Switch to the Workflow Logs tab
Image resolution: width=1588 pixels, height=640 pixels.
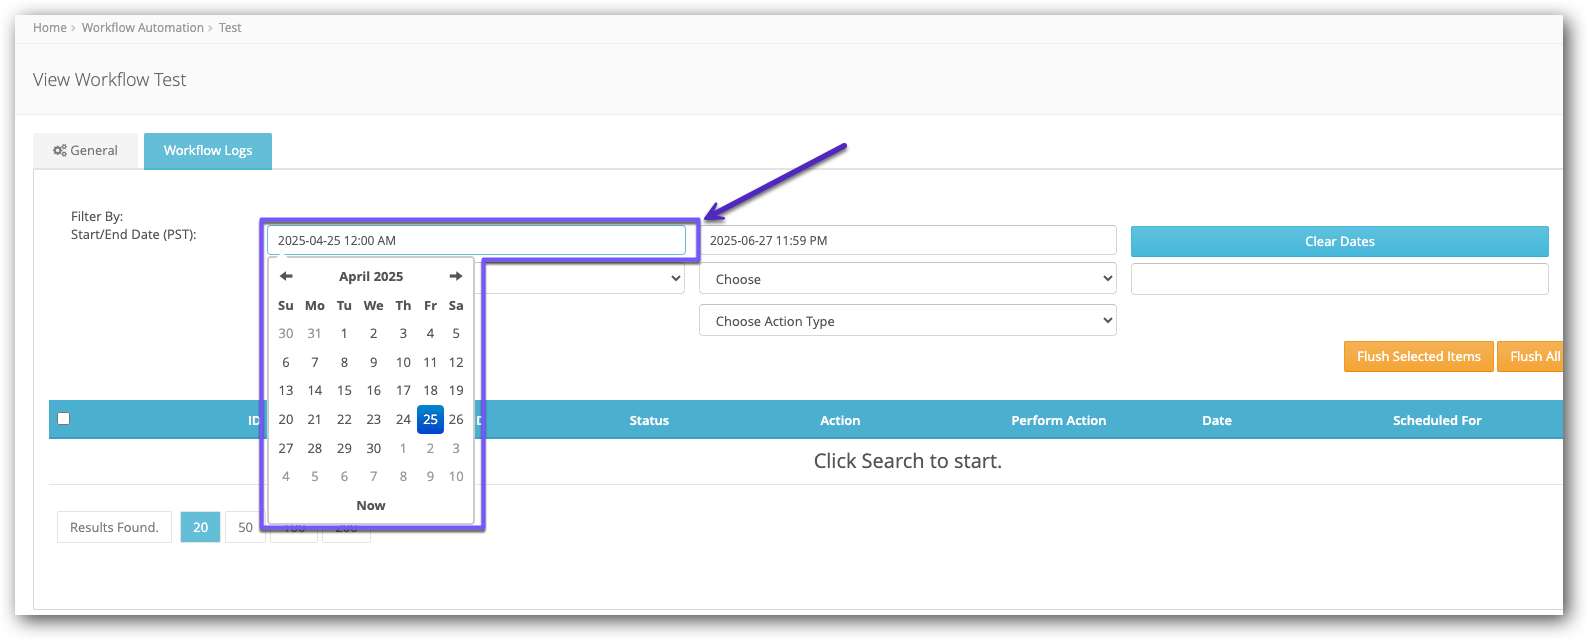click(x=208, y=151)
